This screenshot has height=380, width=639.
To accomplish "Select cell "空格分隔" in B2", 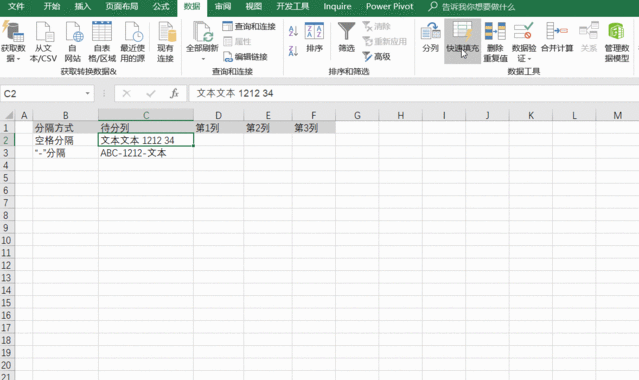I will pos(65,140).
